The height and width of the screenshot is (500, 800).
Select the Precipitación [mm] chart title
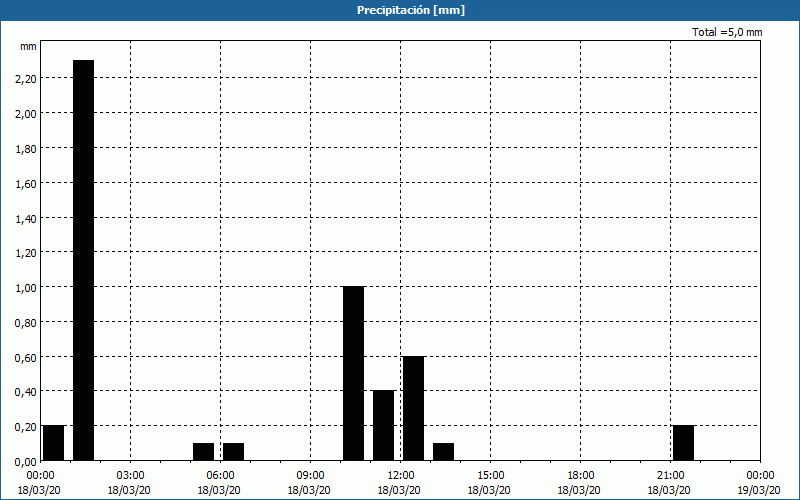tap(411, 10)
